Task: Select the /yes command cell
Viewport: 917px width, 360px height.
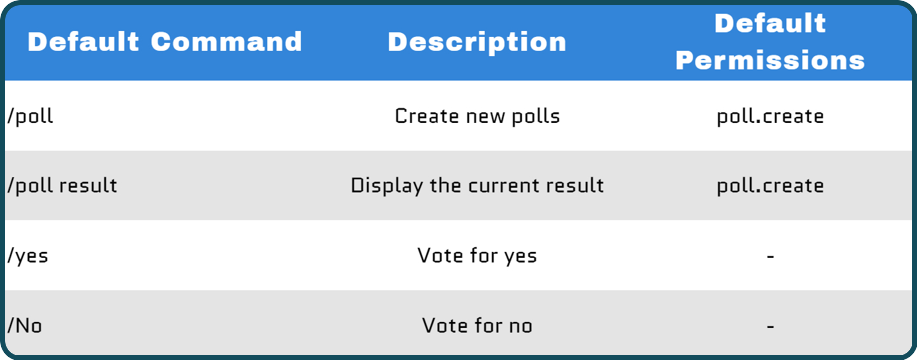Action: click(27, 256)
